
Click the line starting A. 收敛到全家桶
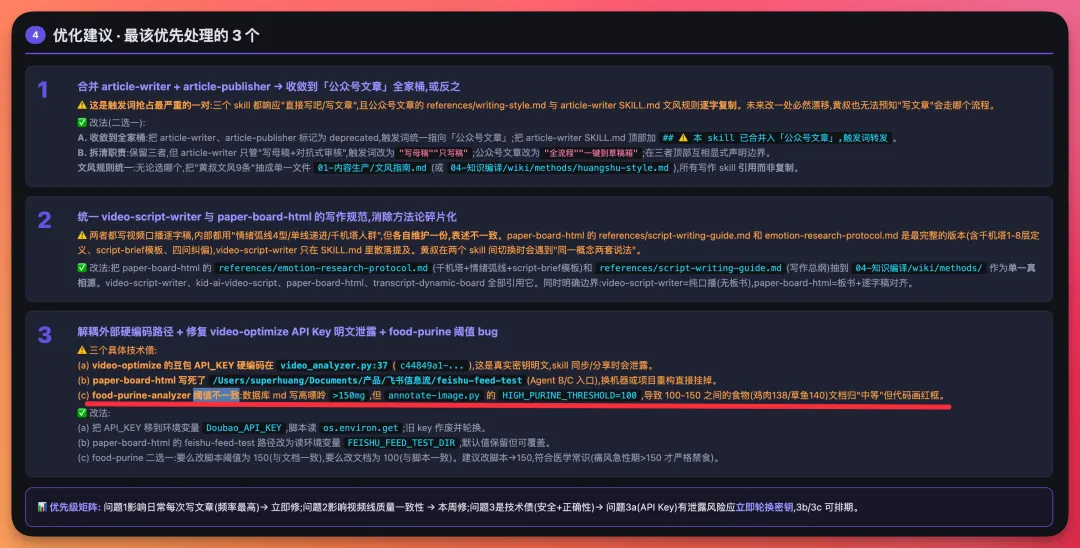tap(488, 138)
